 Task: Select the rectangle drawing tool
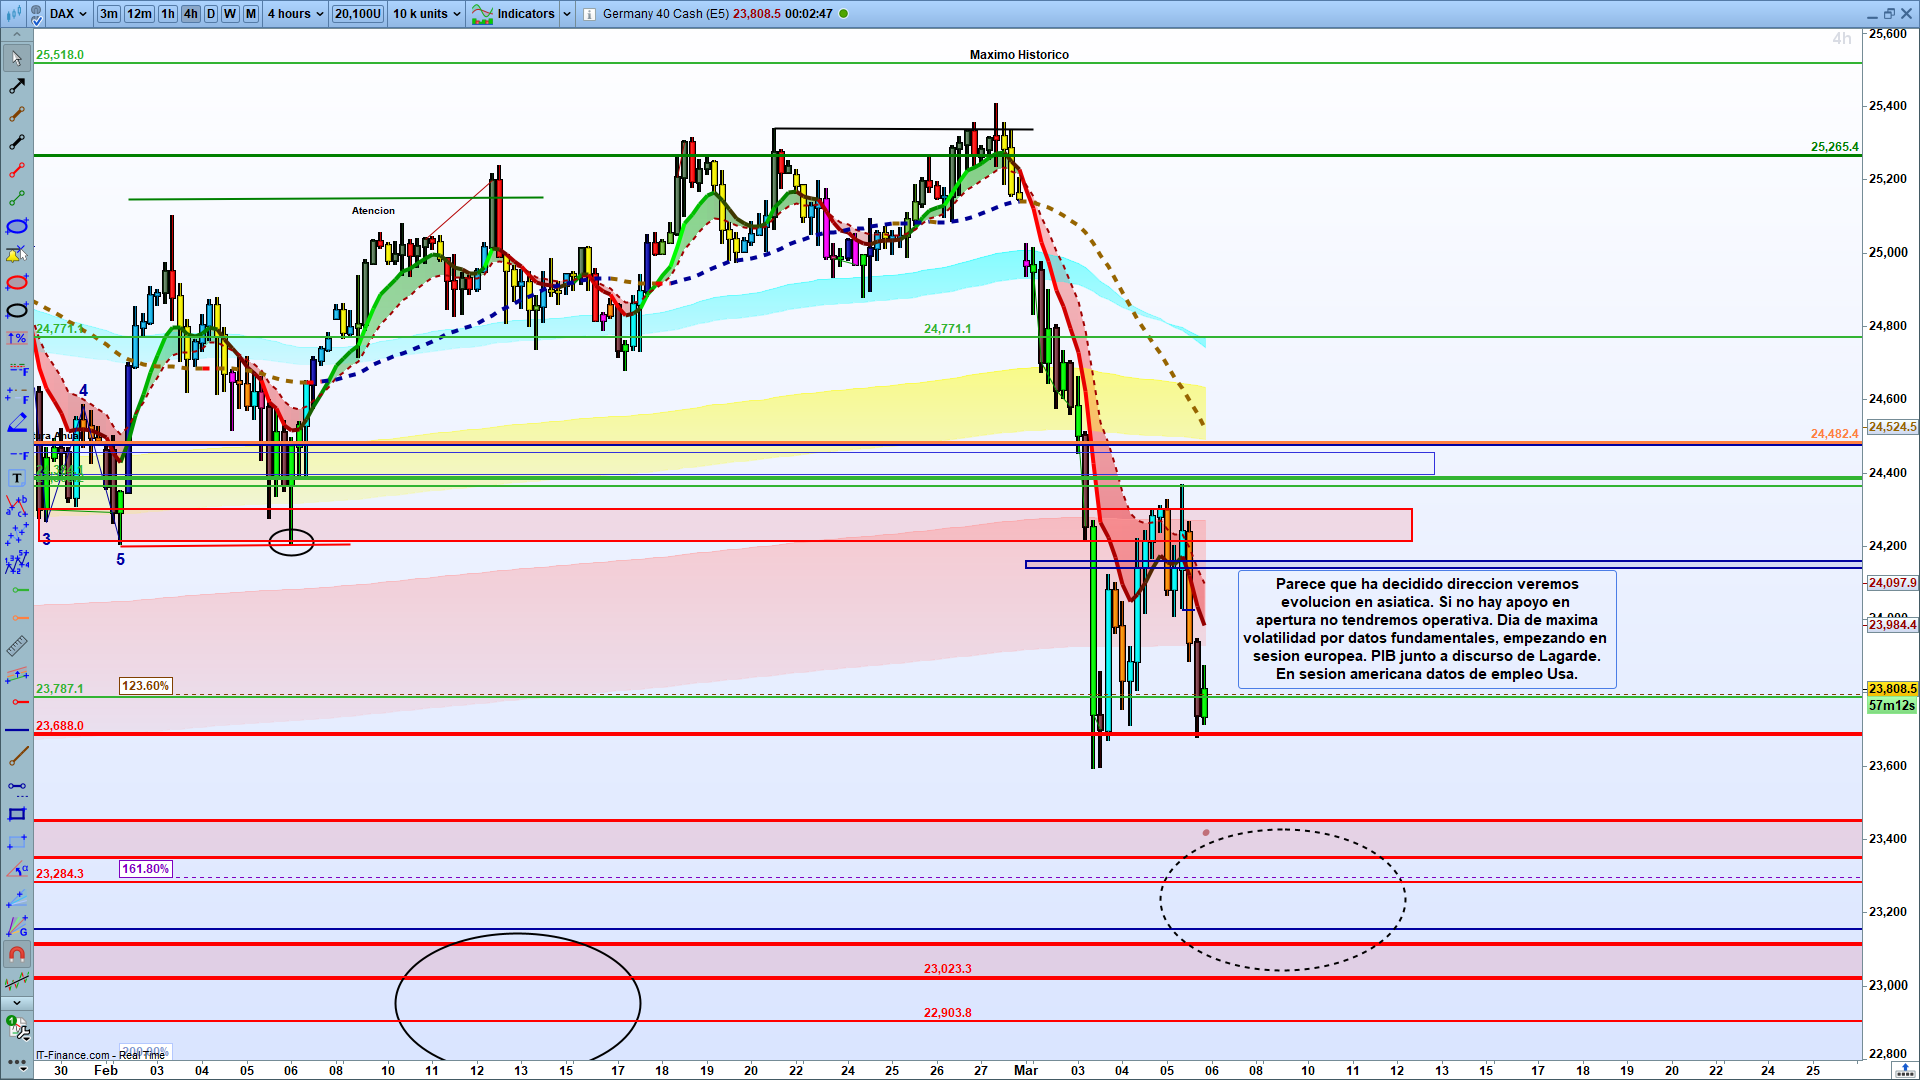tap(16, 814)
